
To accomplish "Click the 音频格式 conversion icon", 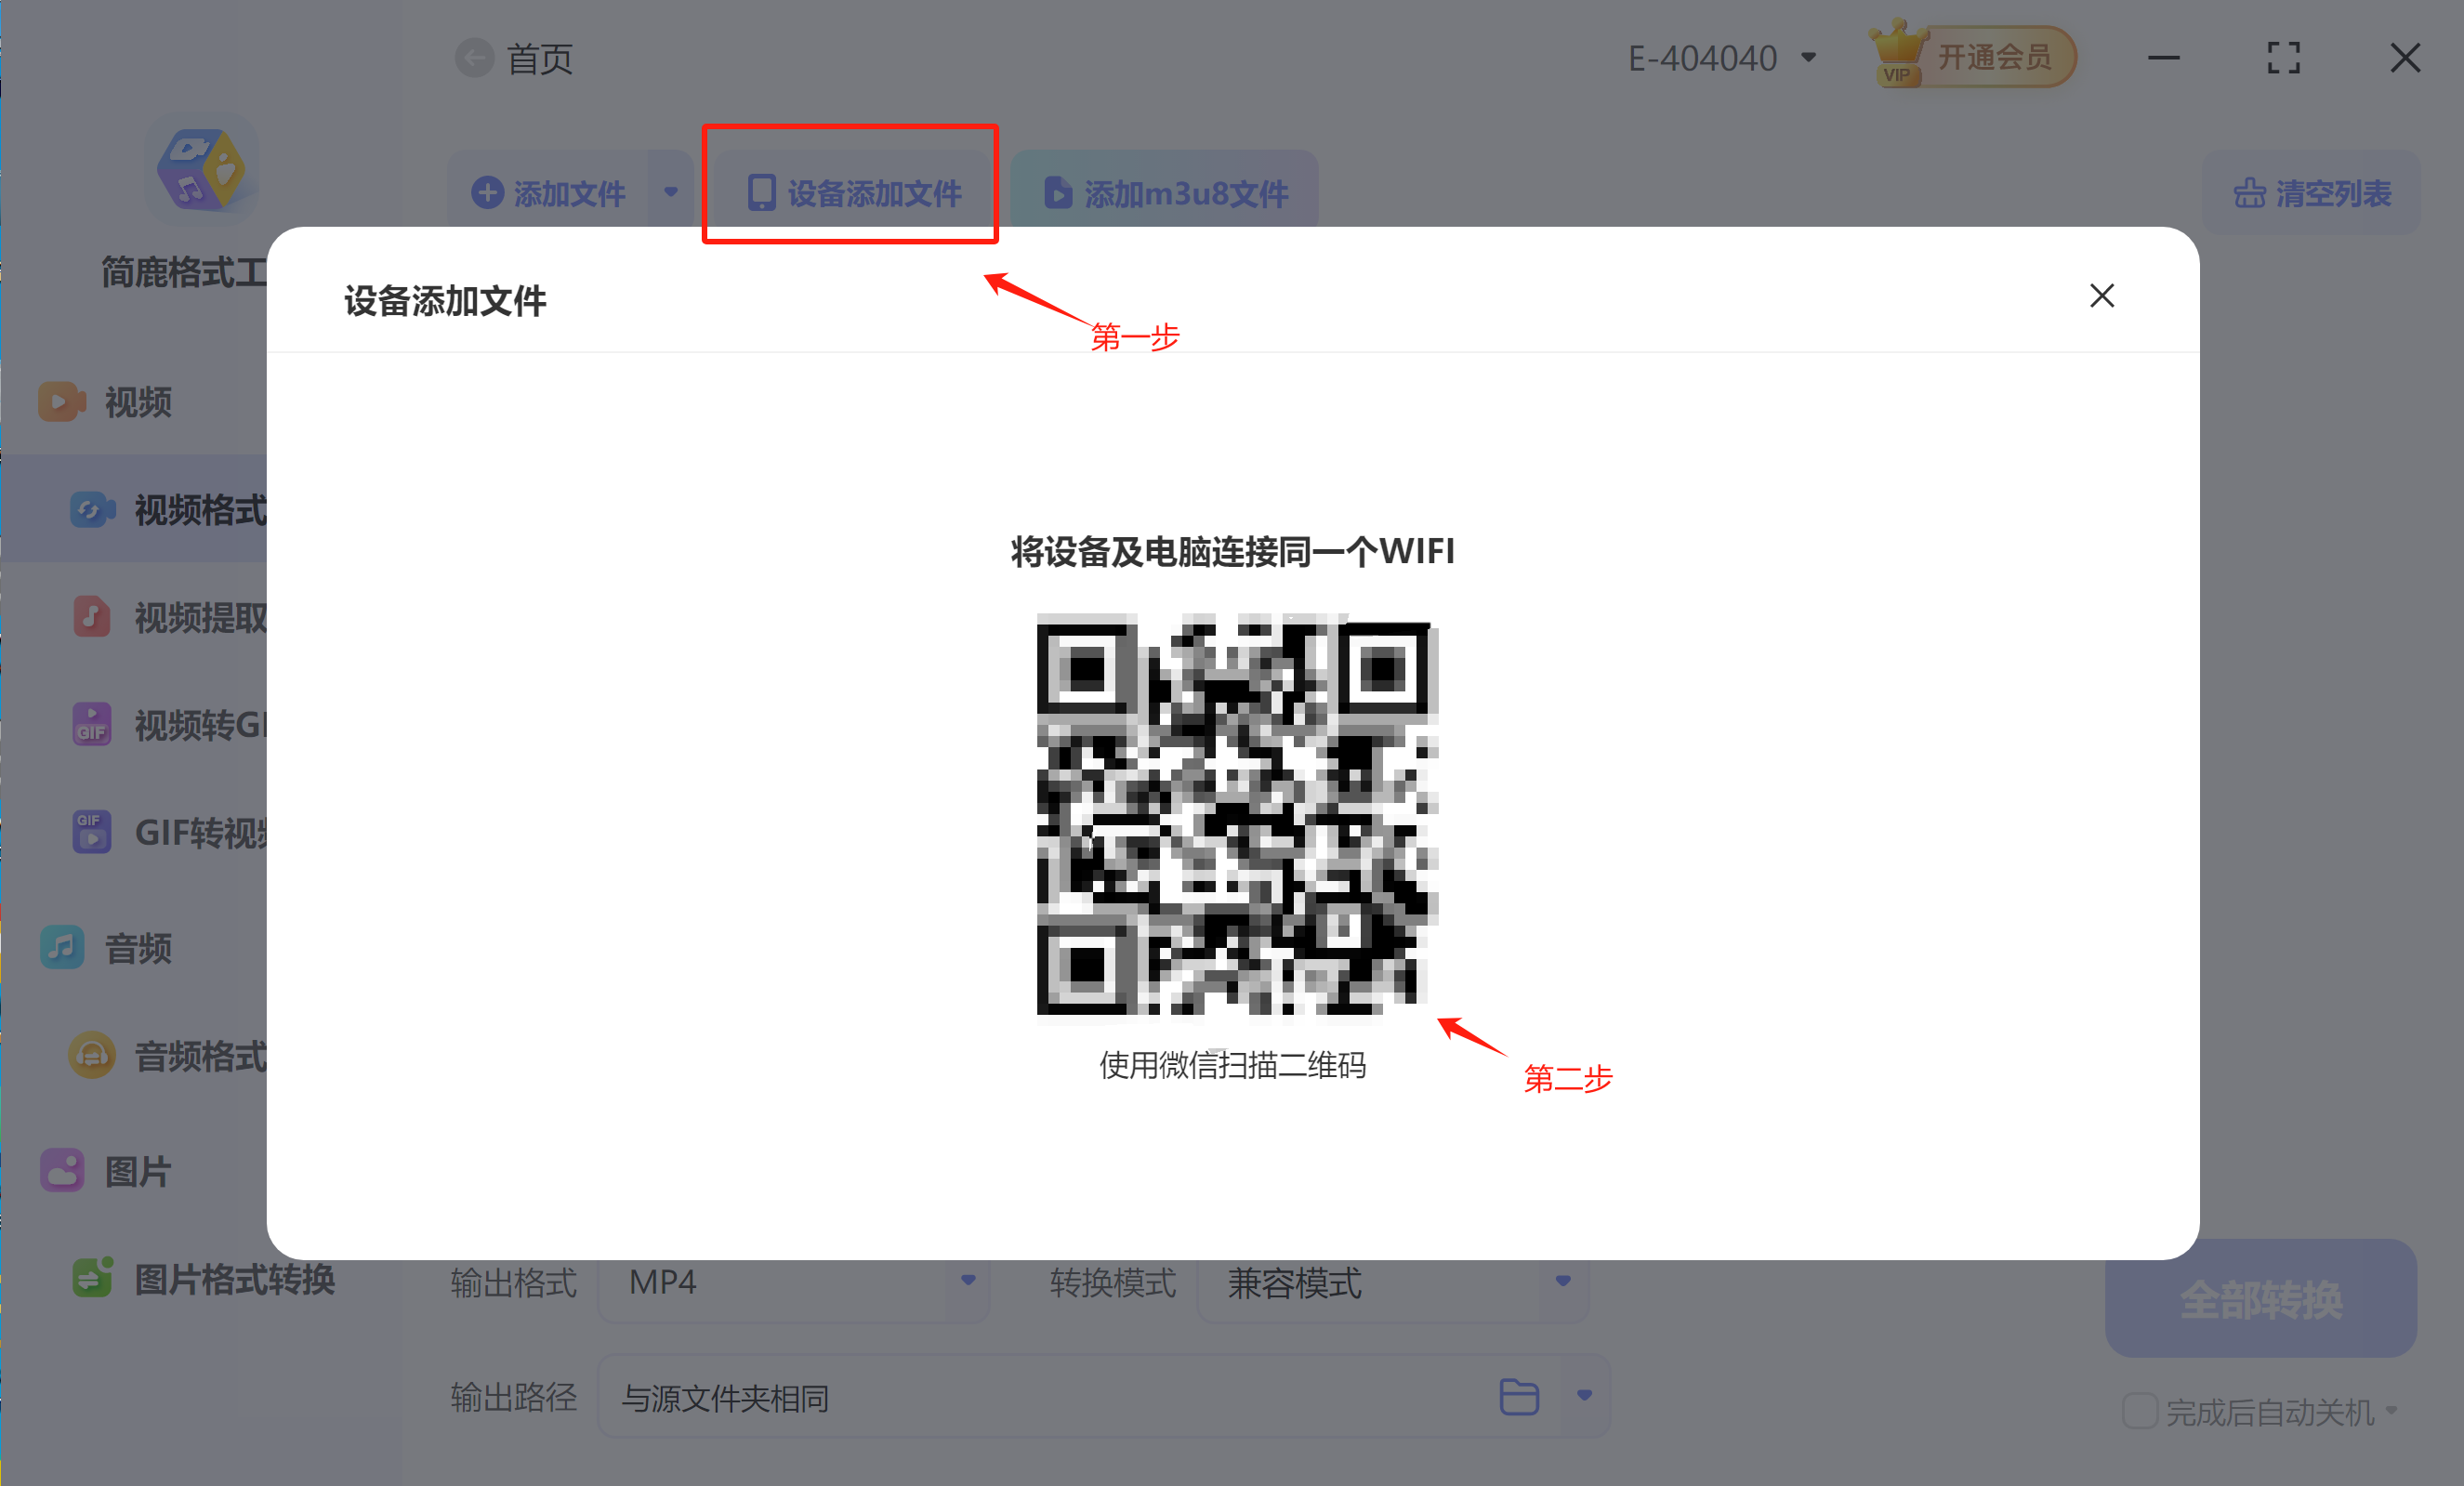I will pyautogui.click(x=91, y=1055).
